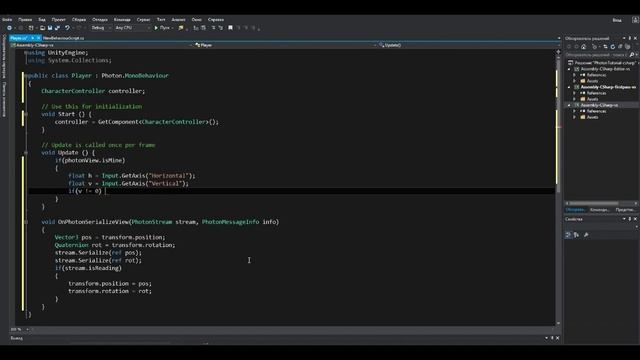Image resolution: width=640 pixels, height=360 pixels.
Task: Click Collapse All in Solution Explorer toolbar
Action: (620, 47)
